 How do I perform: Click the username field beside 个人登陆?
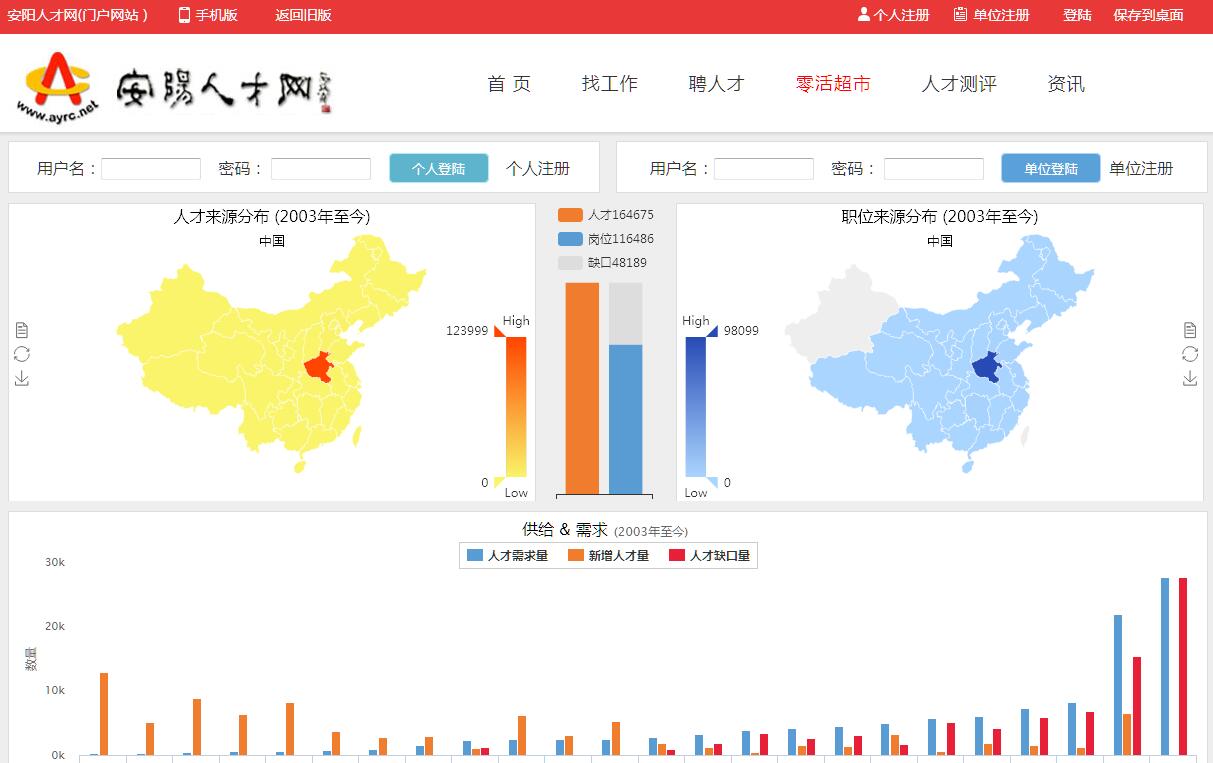pyautogui.click(x=151, y=169)
